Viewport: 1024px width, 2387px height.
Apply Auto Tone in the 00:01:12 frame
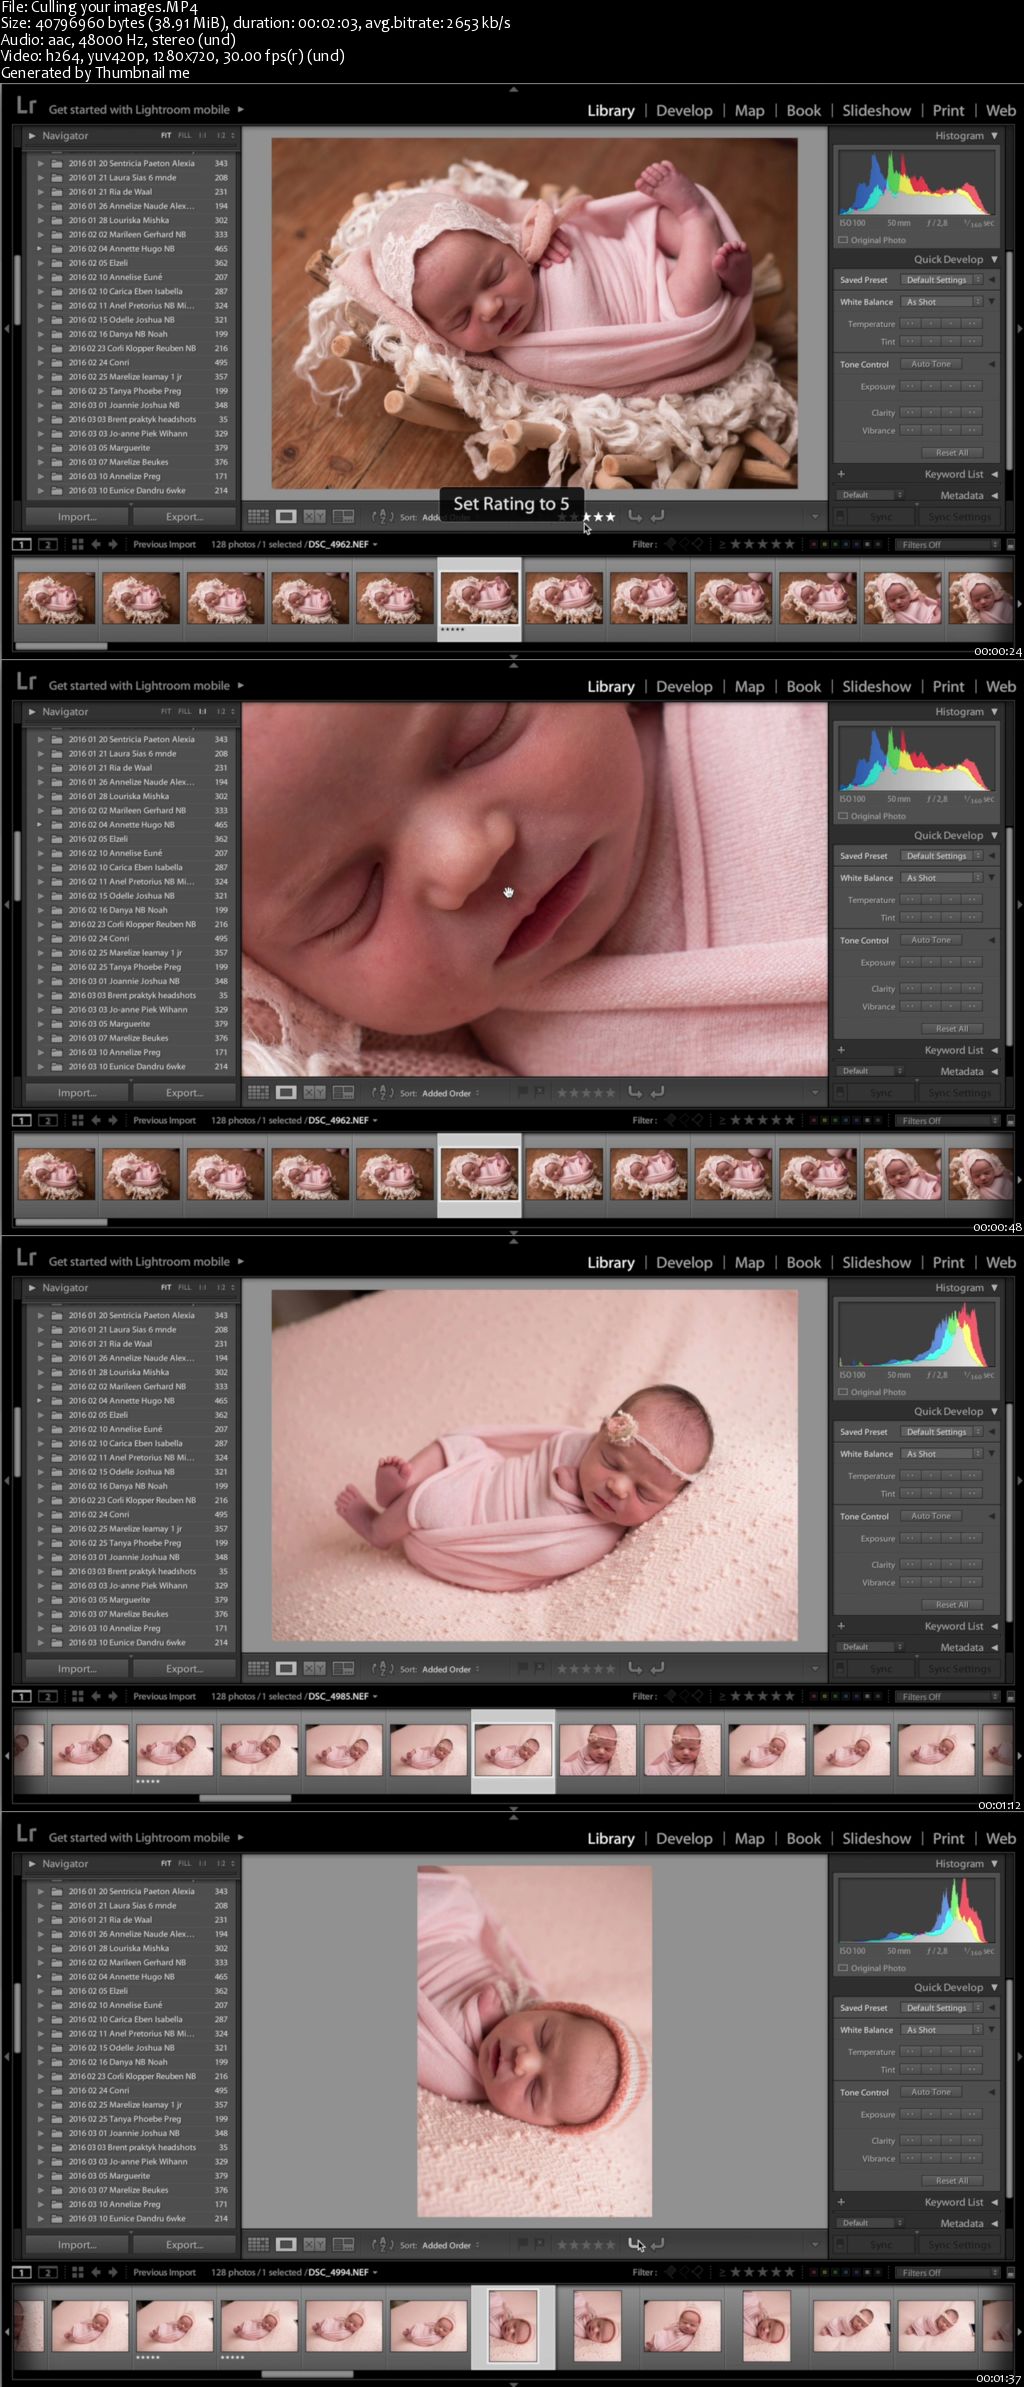(931, 1516)
